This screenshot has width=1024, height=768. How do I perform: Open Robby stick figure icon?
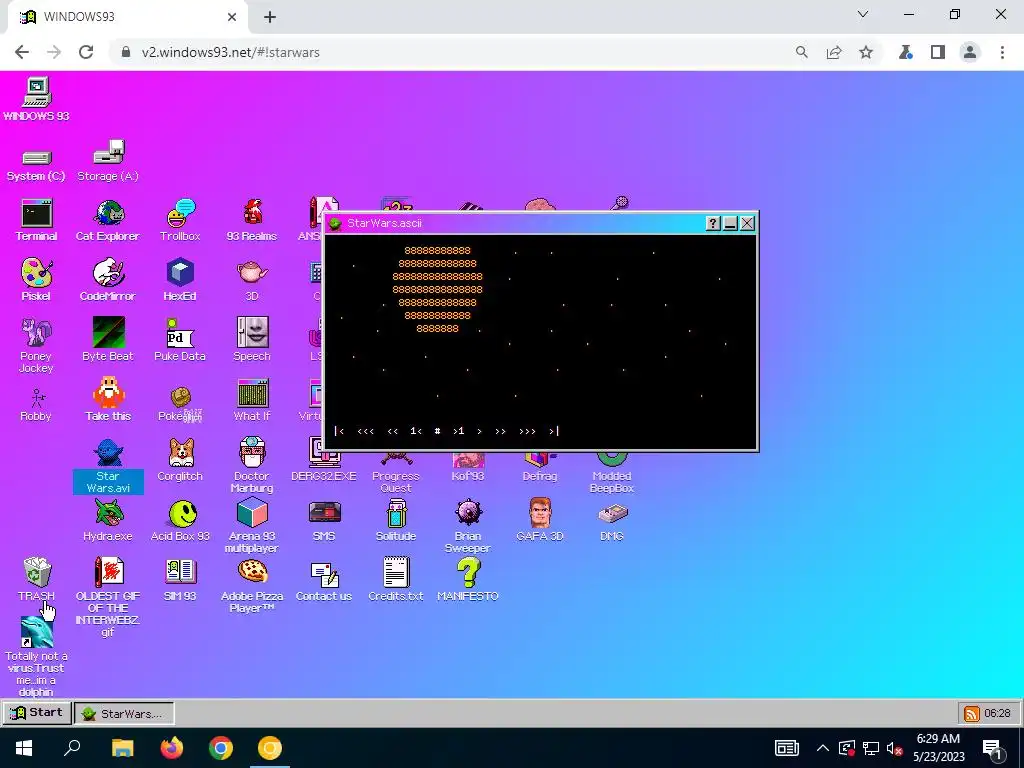tap(37, 397)
